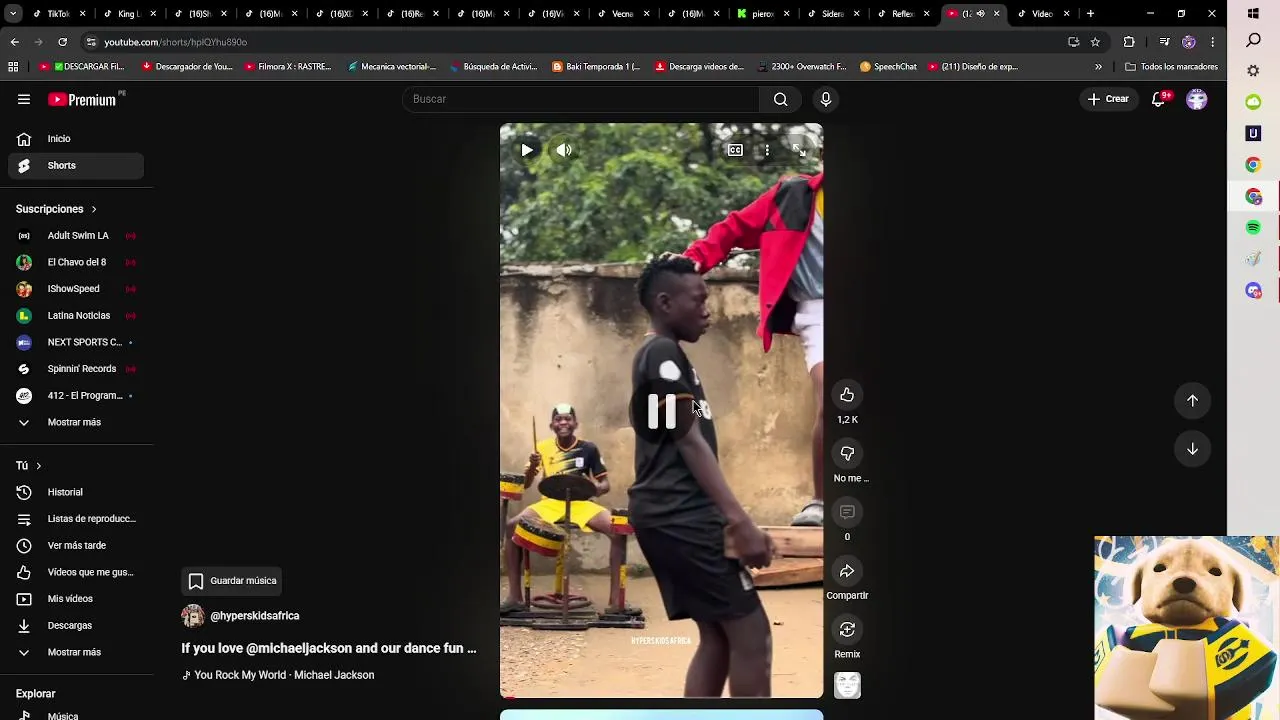Dislike the short with thumbs down

pos(847,453)
